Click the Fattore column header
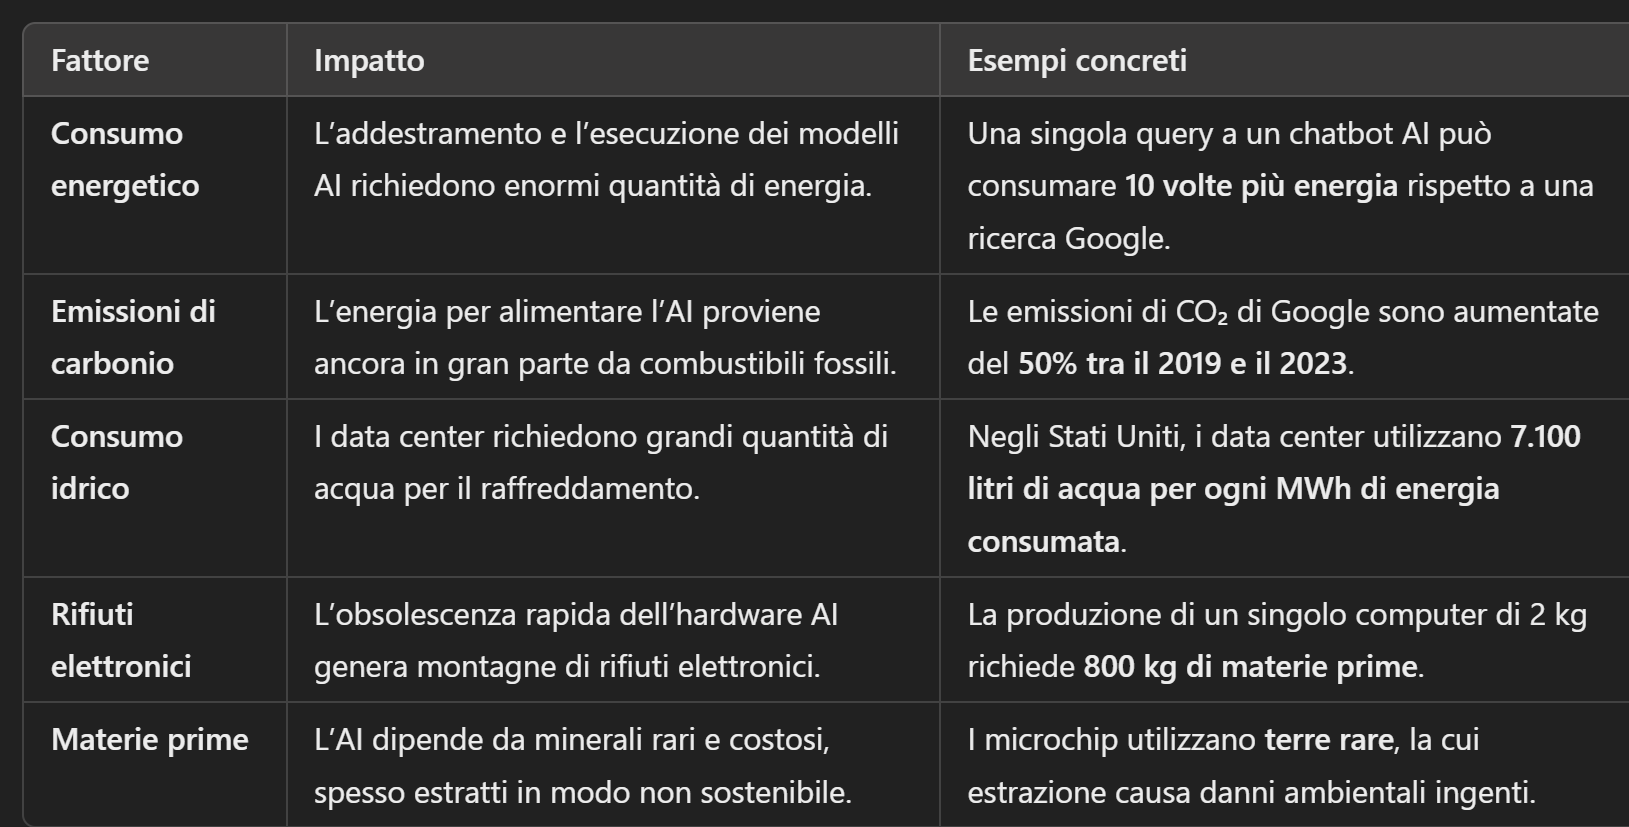 pos(100,61)
